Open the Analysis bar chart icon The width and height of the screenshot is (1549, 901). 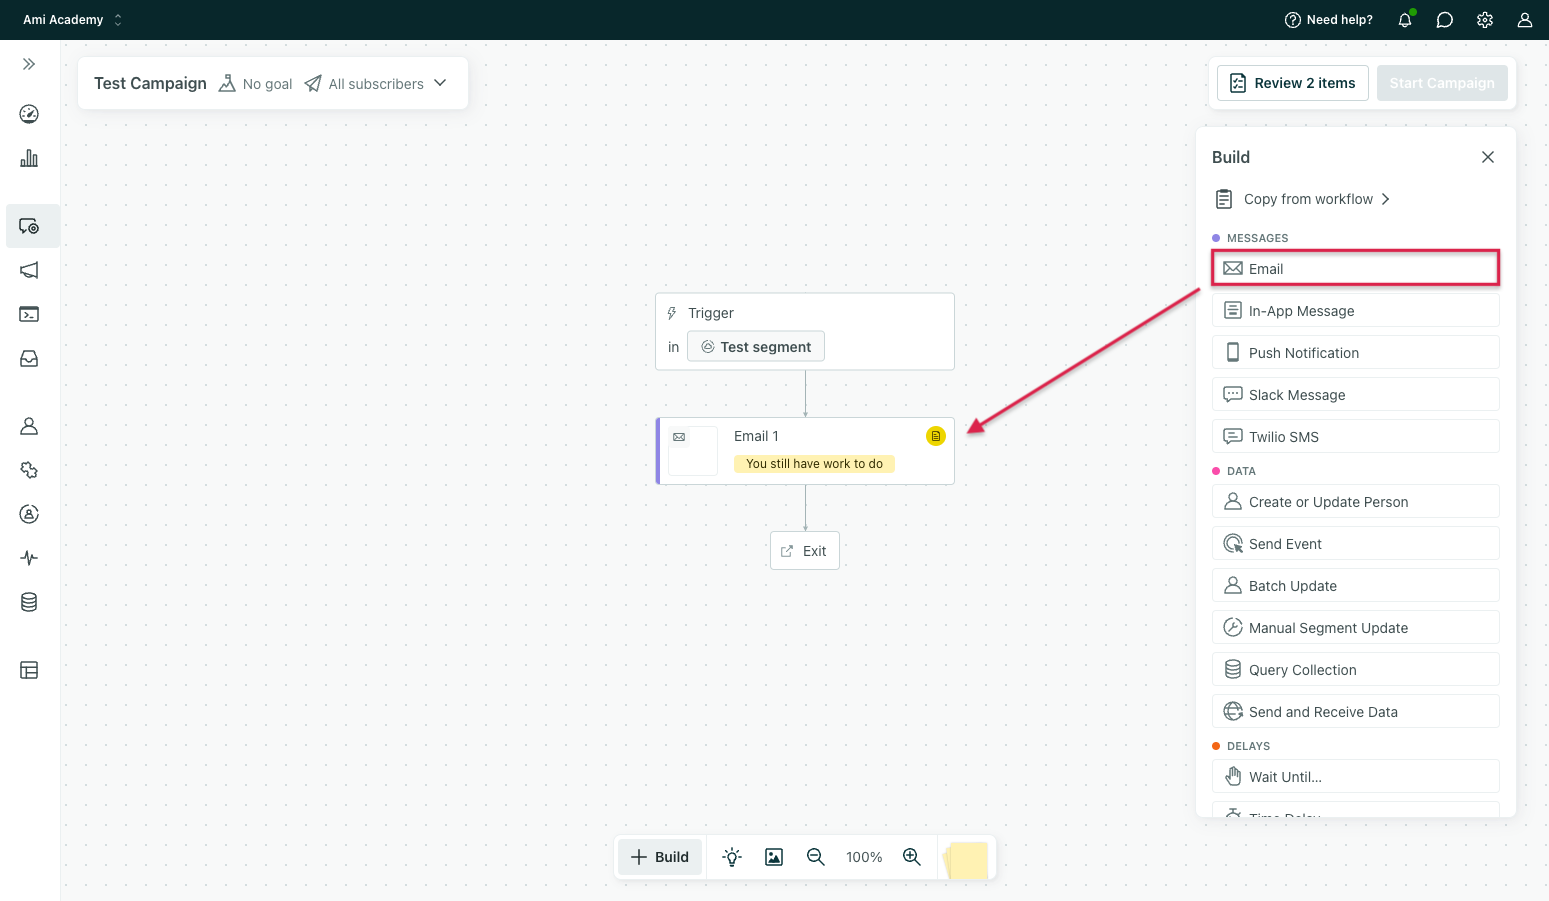coord(29,158)
